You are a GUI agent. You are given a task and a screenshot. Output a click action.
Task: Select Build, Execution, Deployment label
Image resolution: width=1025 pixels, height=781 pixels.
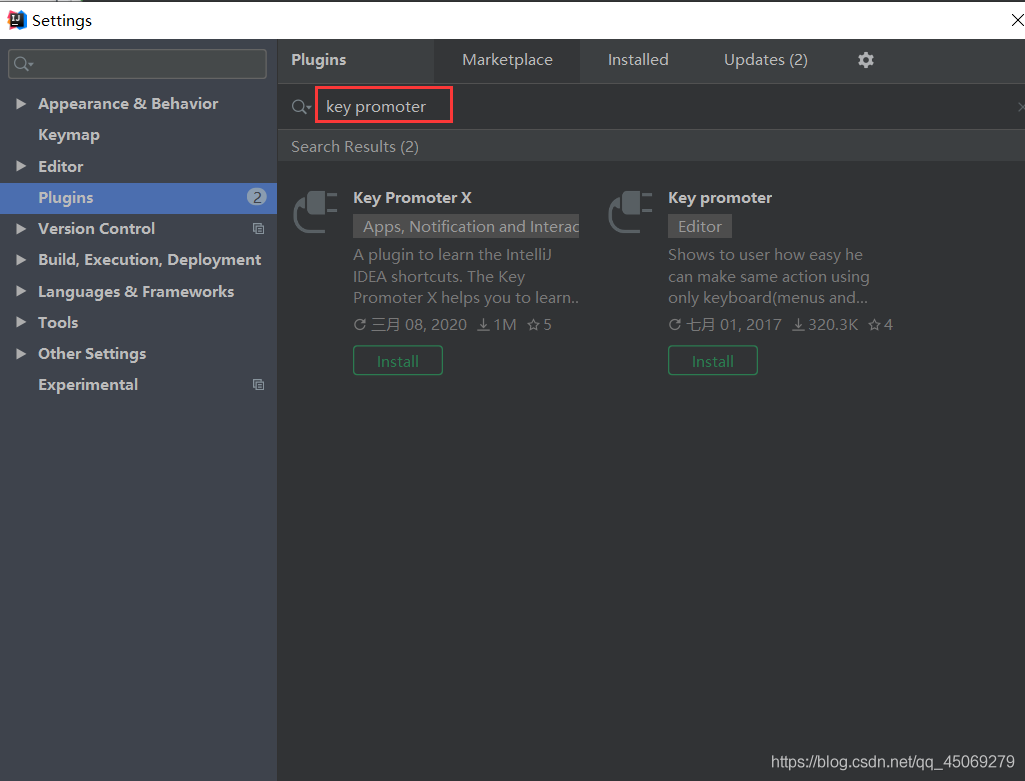[x=149, y=260]
